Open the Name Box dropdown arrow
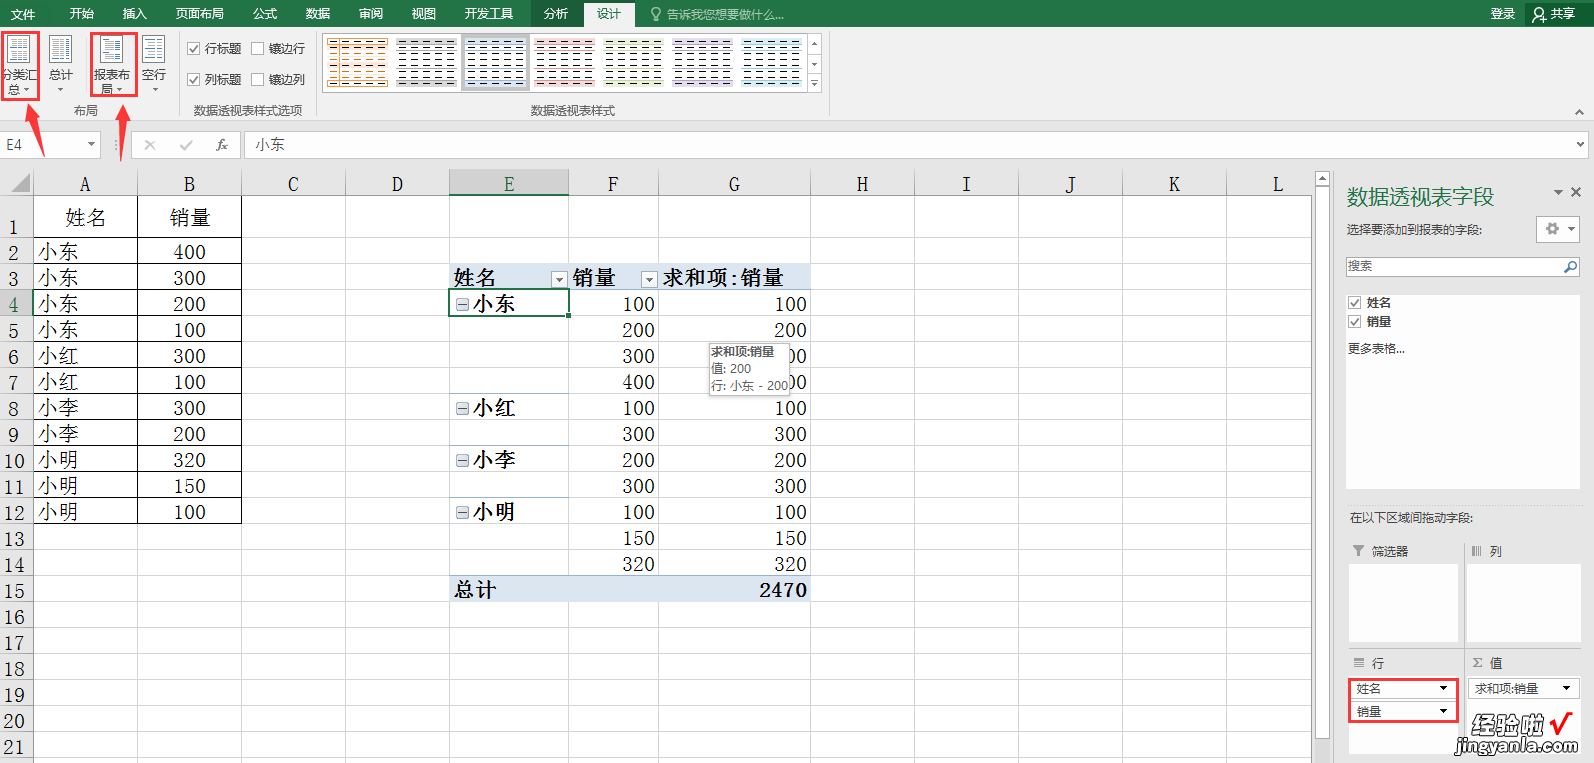Image resolution: width=1594 pixels, height=763 pixels. [91, 145]
